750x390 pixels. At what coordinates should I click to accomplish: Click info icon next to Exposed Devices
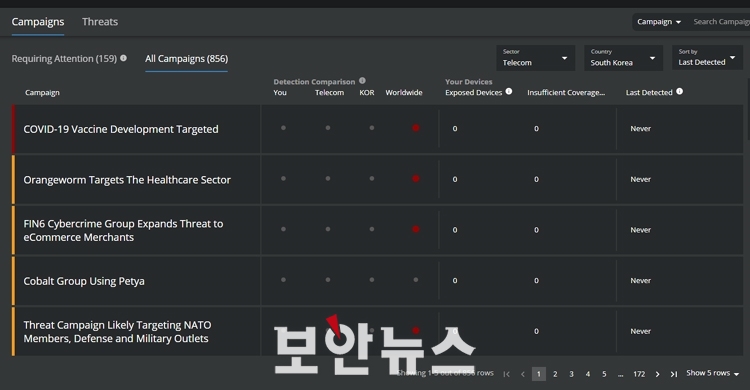click(509, 91)
